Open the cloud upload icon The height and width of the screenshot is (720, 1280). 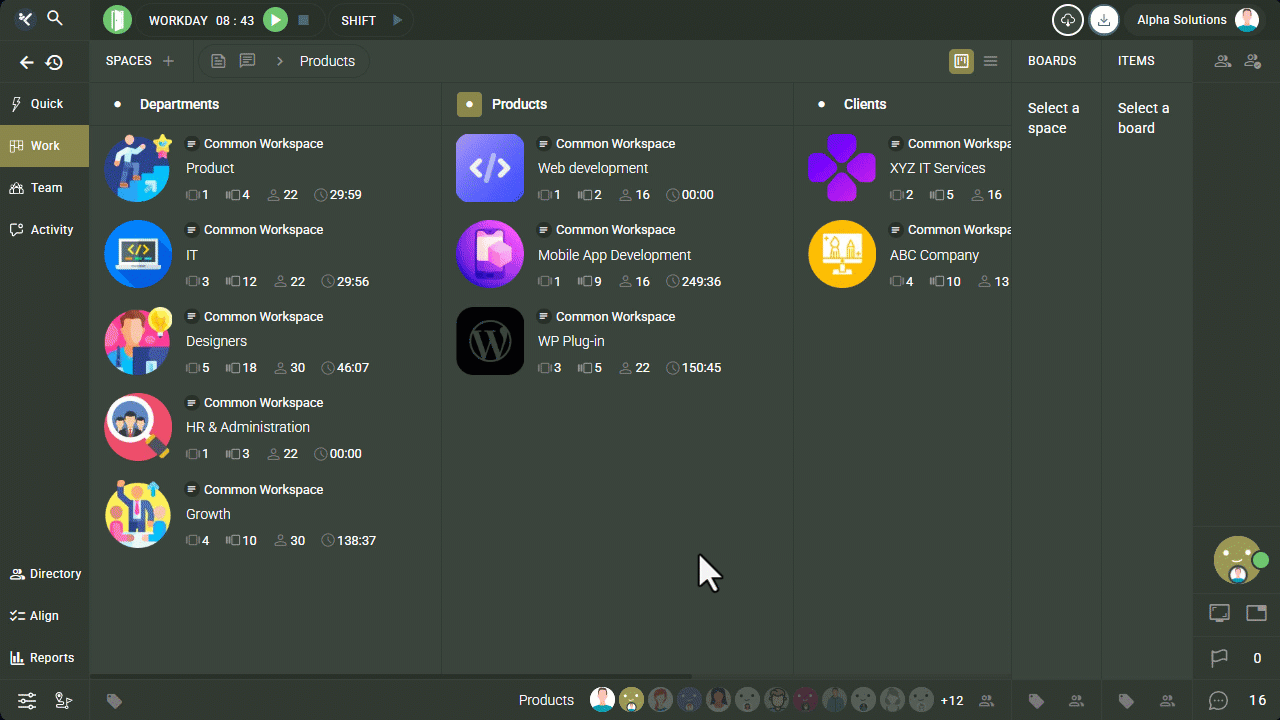pyautogui.click(x=1068, y=20)
